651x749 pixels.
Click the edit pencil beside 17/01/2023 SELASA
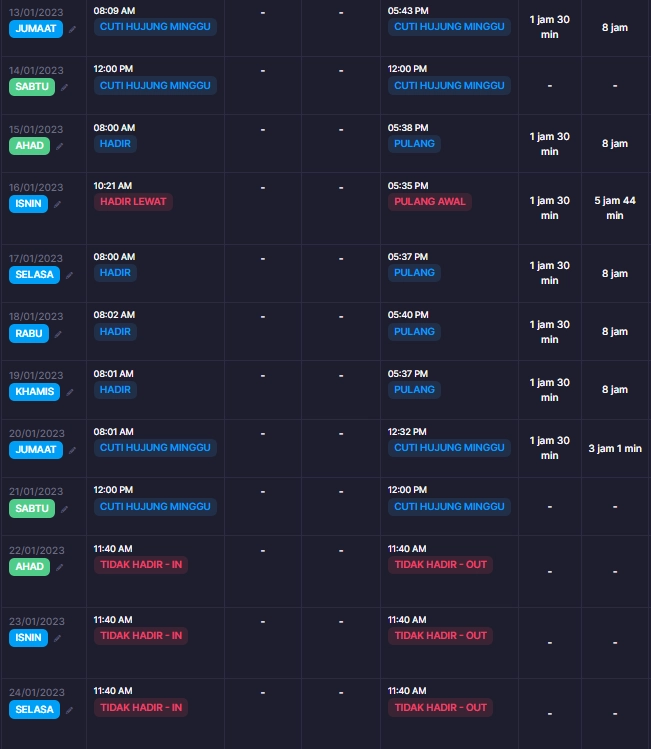pyautogui.click(x=69, y=275)
